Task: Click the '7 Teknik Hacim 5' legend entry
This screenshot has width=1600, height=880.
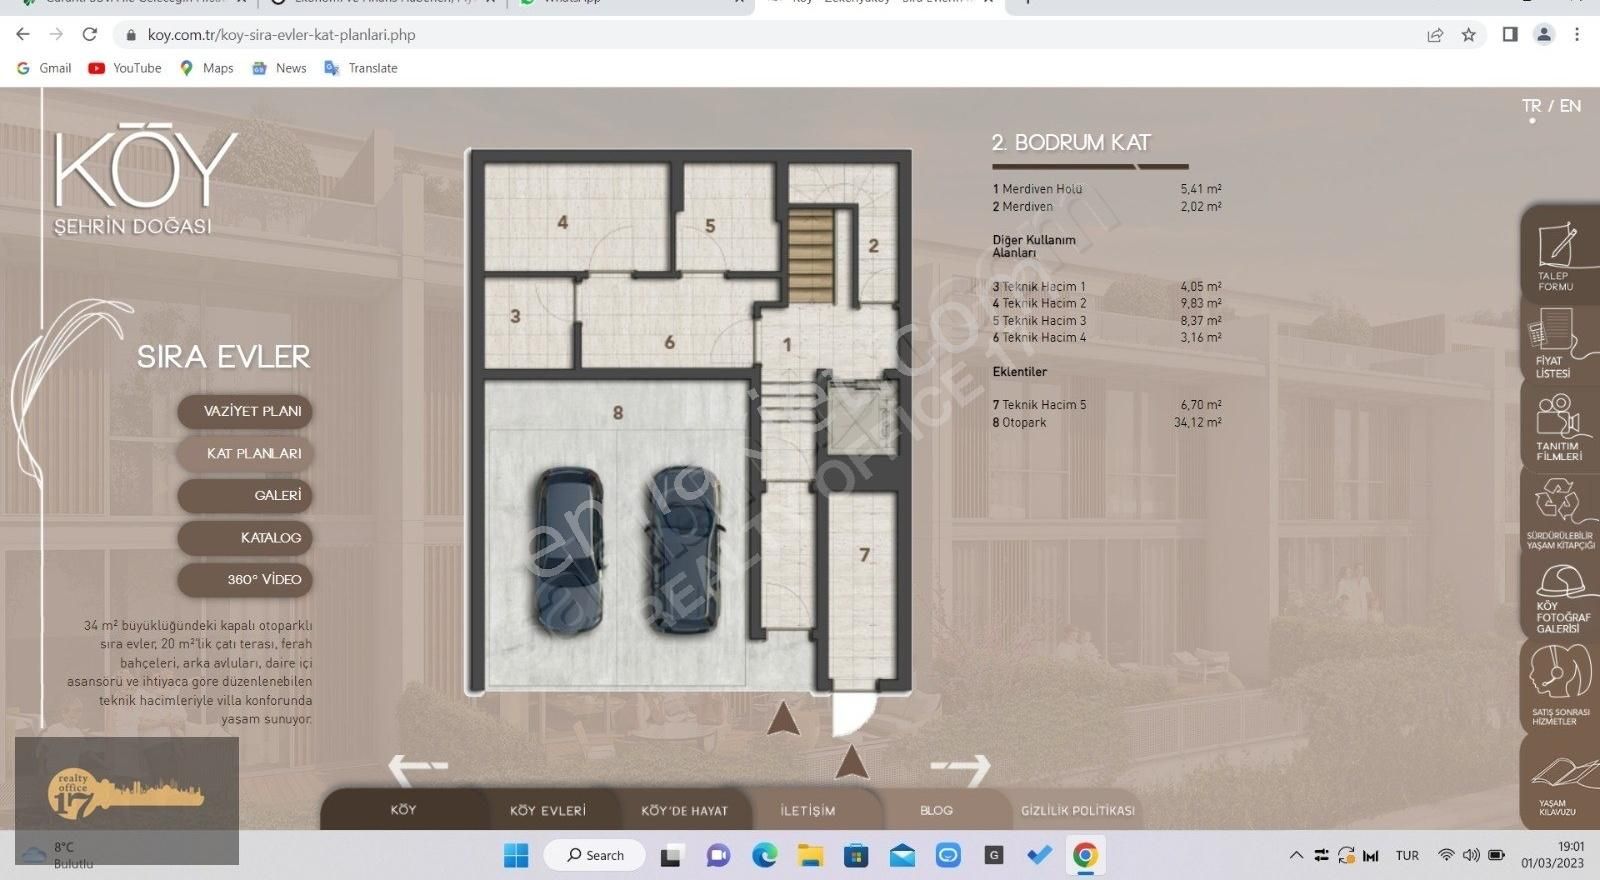Action: pyautogui.click(x=1107, y=405)
